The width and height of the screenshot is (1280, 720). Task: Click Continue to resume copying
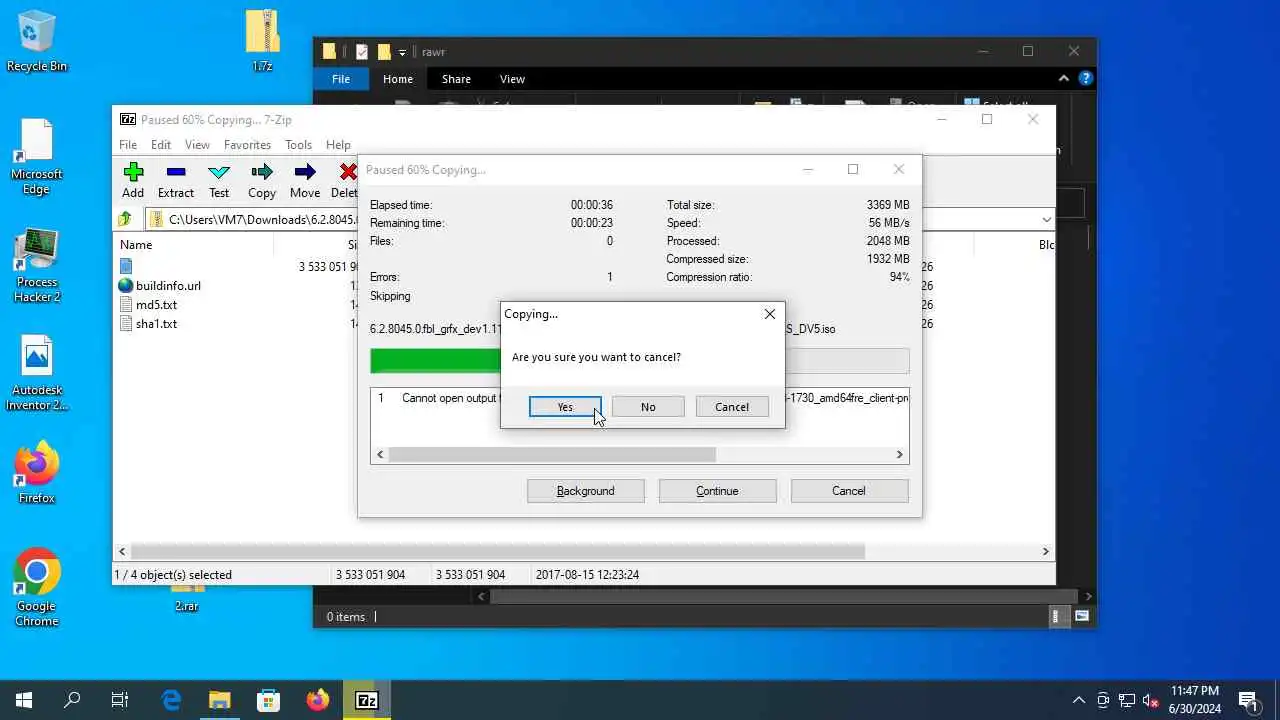click(717, 491)
